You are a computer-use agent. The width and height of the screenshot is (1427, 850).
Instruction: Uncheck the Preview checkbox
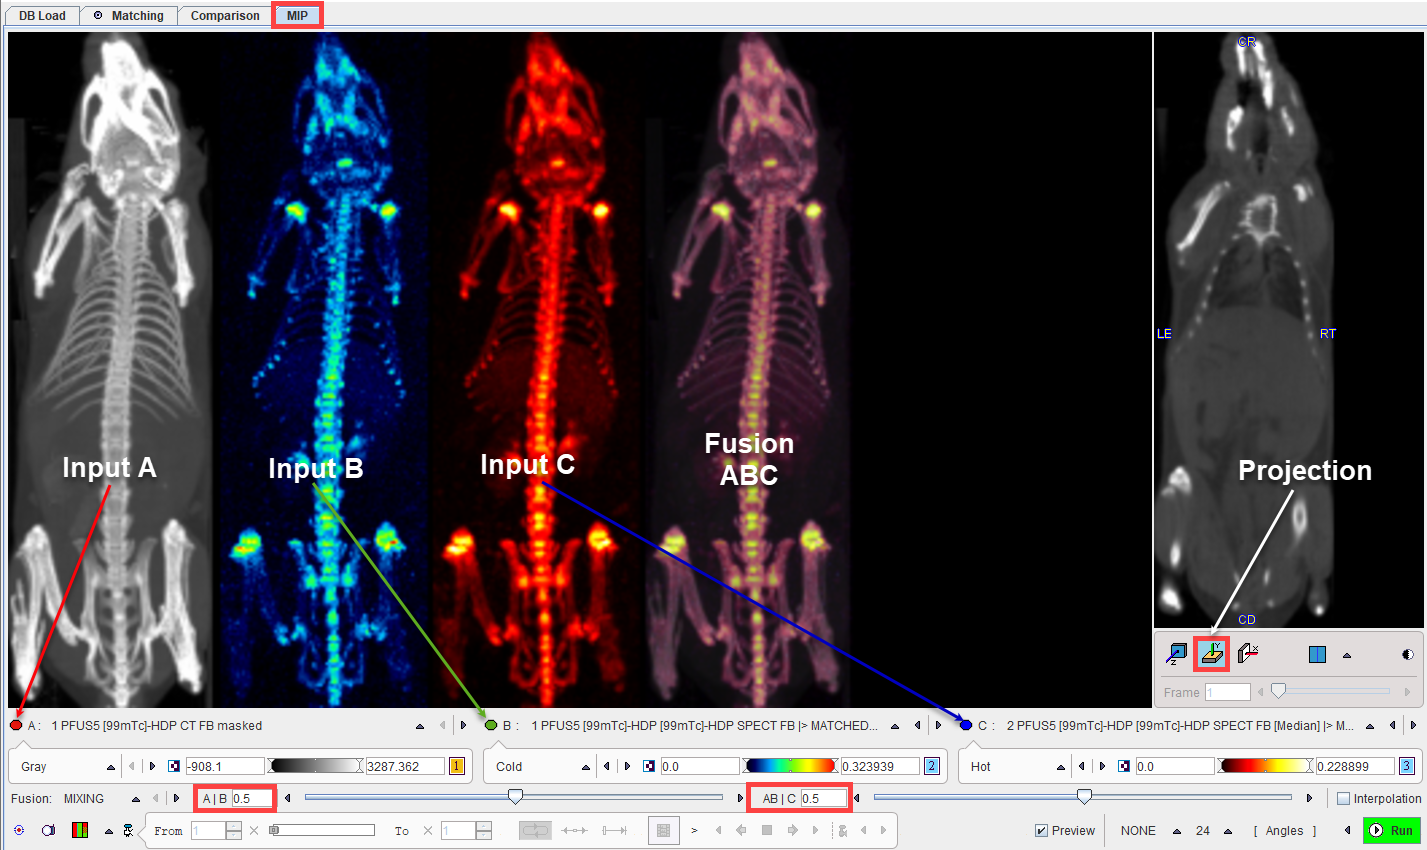1041,831
